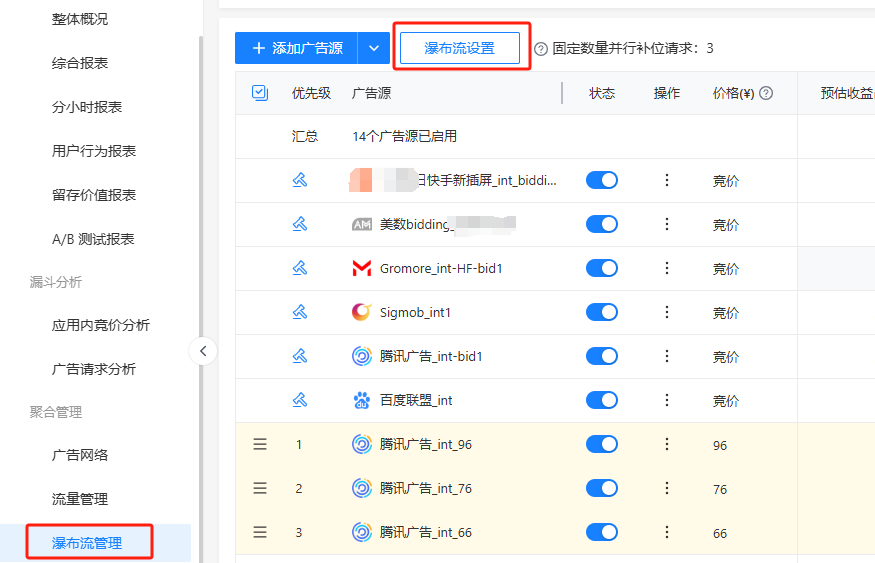Click the help icon before 固定数量并行补位请求
This screenshot has height=563, width=875.
[x=541, y=48]
